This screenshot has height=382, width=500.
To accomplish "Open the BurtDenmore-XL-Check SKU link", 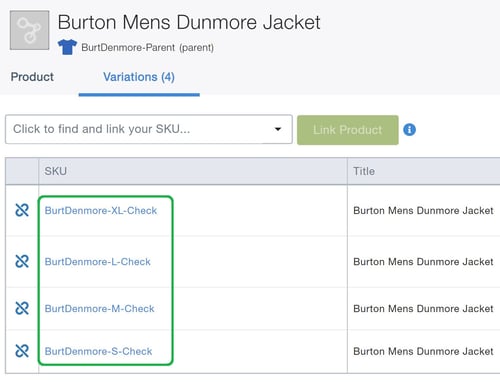I will (101, 211).
